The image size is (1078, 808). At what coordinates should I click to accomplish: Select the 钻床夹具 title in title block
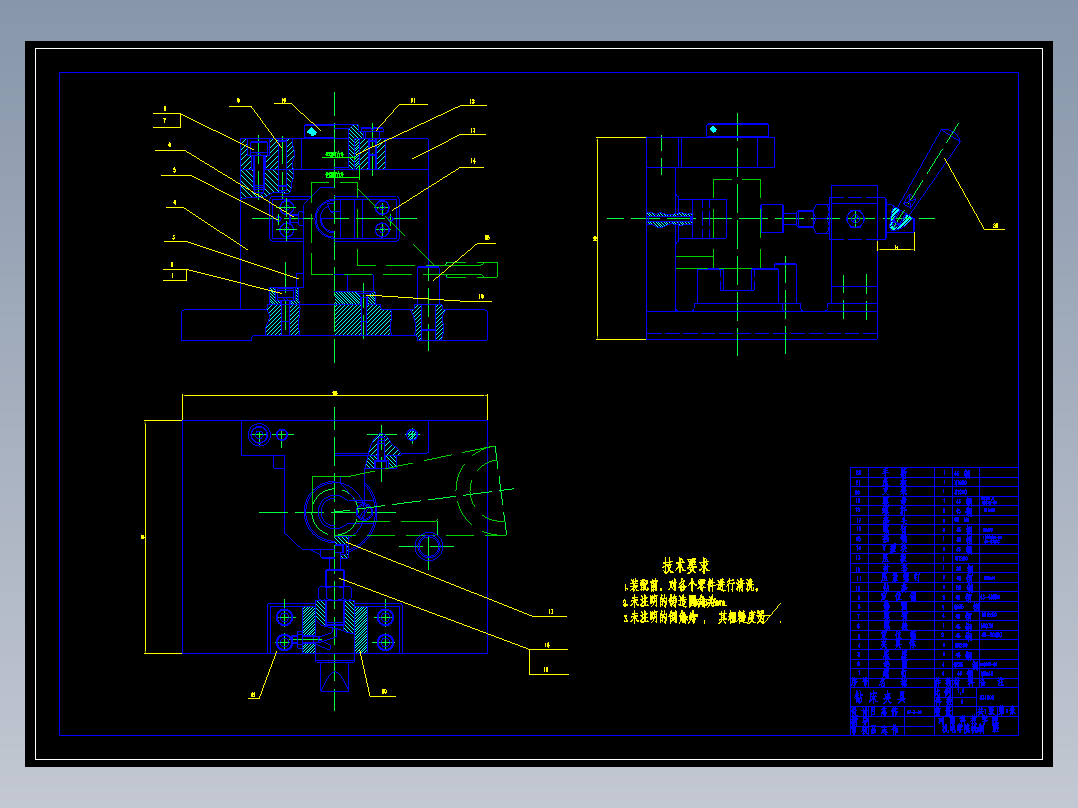click(881, 697)
